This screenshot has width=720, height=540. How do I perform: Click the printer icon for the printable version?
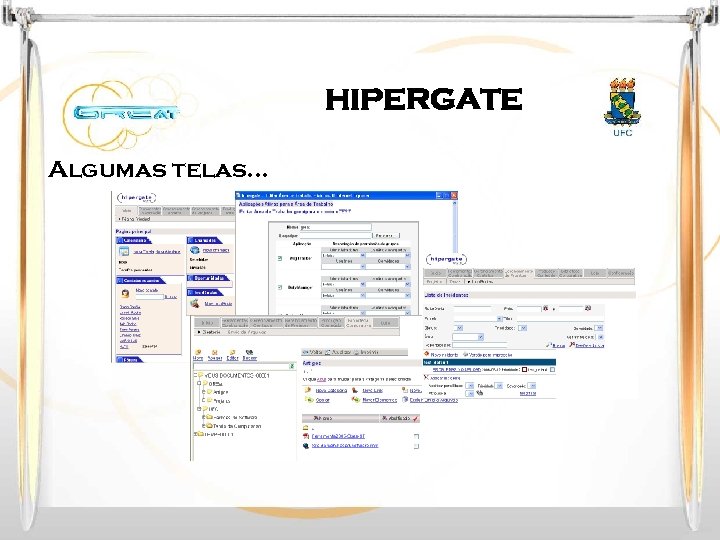pyautogui.click(x=466, y=354)
